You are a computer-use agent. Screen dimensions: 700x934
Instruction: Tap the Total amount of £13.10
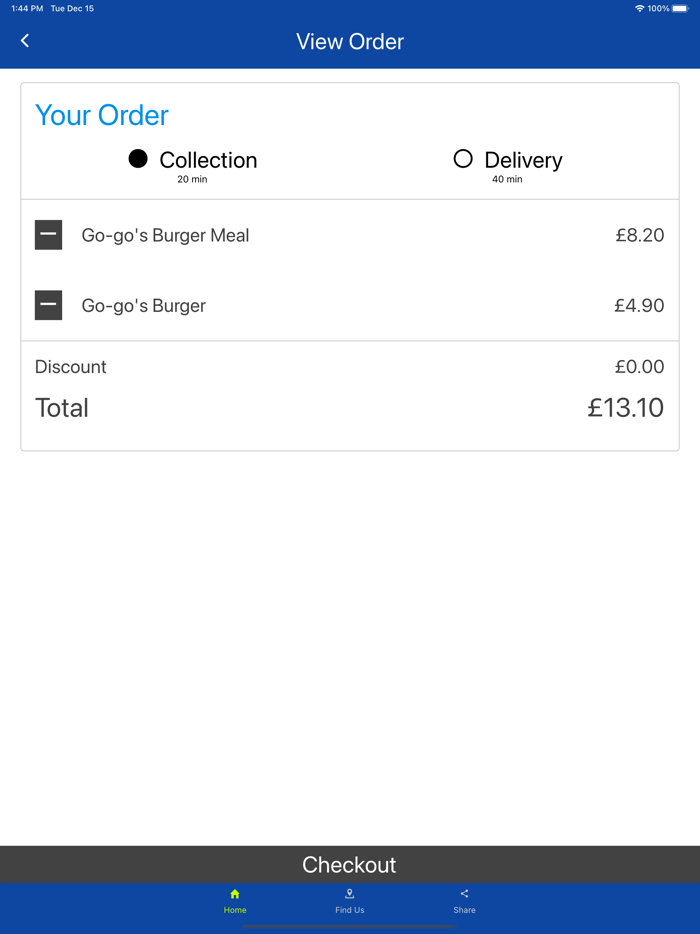625,408
